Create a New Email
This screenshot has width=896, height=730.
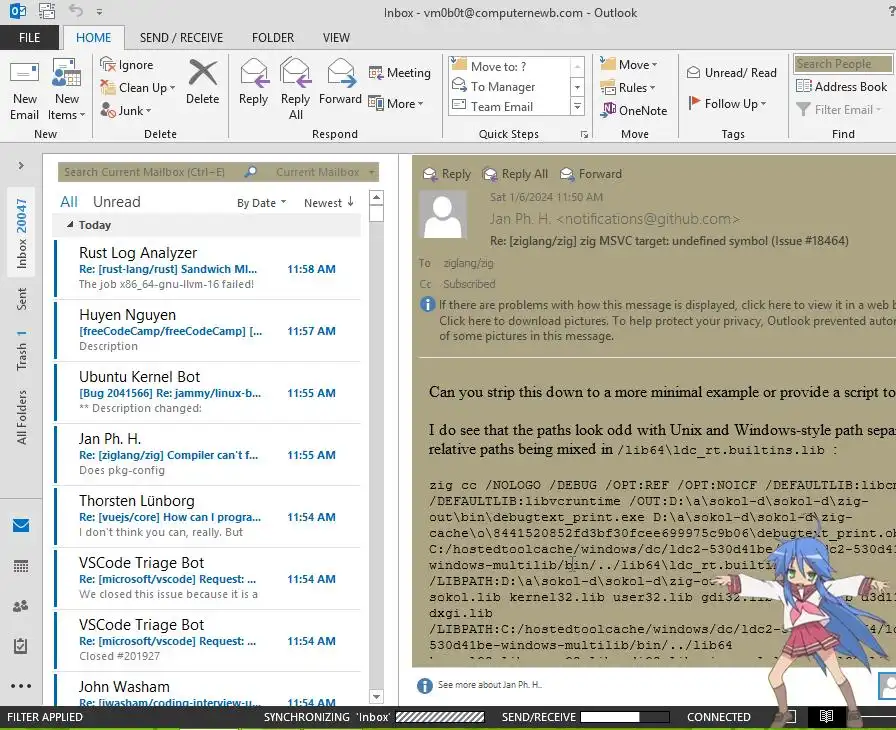click(24, 90)
